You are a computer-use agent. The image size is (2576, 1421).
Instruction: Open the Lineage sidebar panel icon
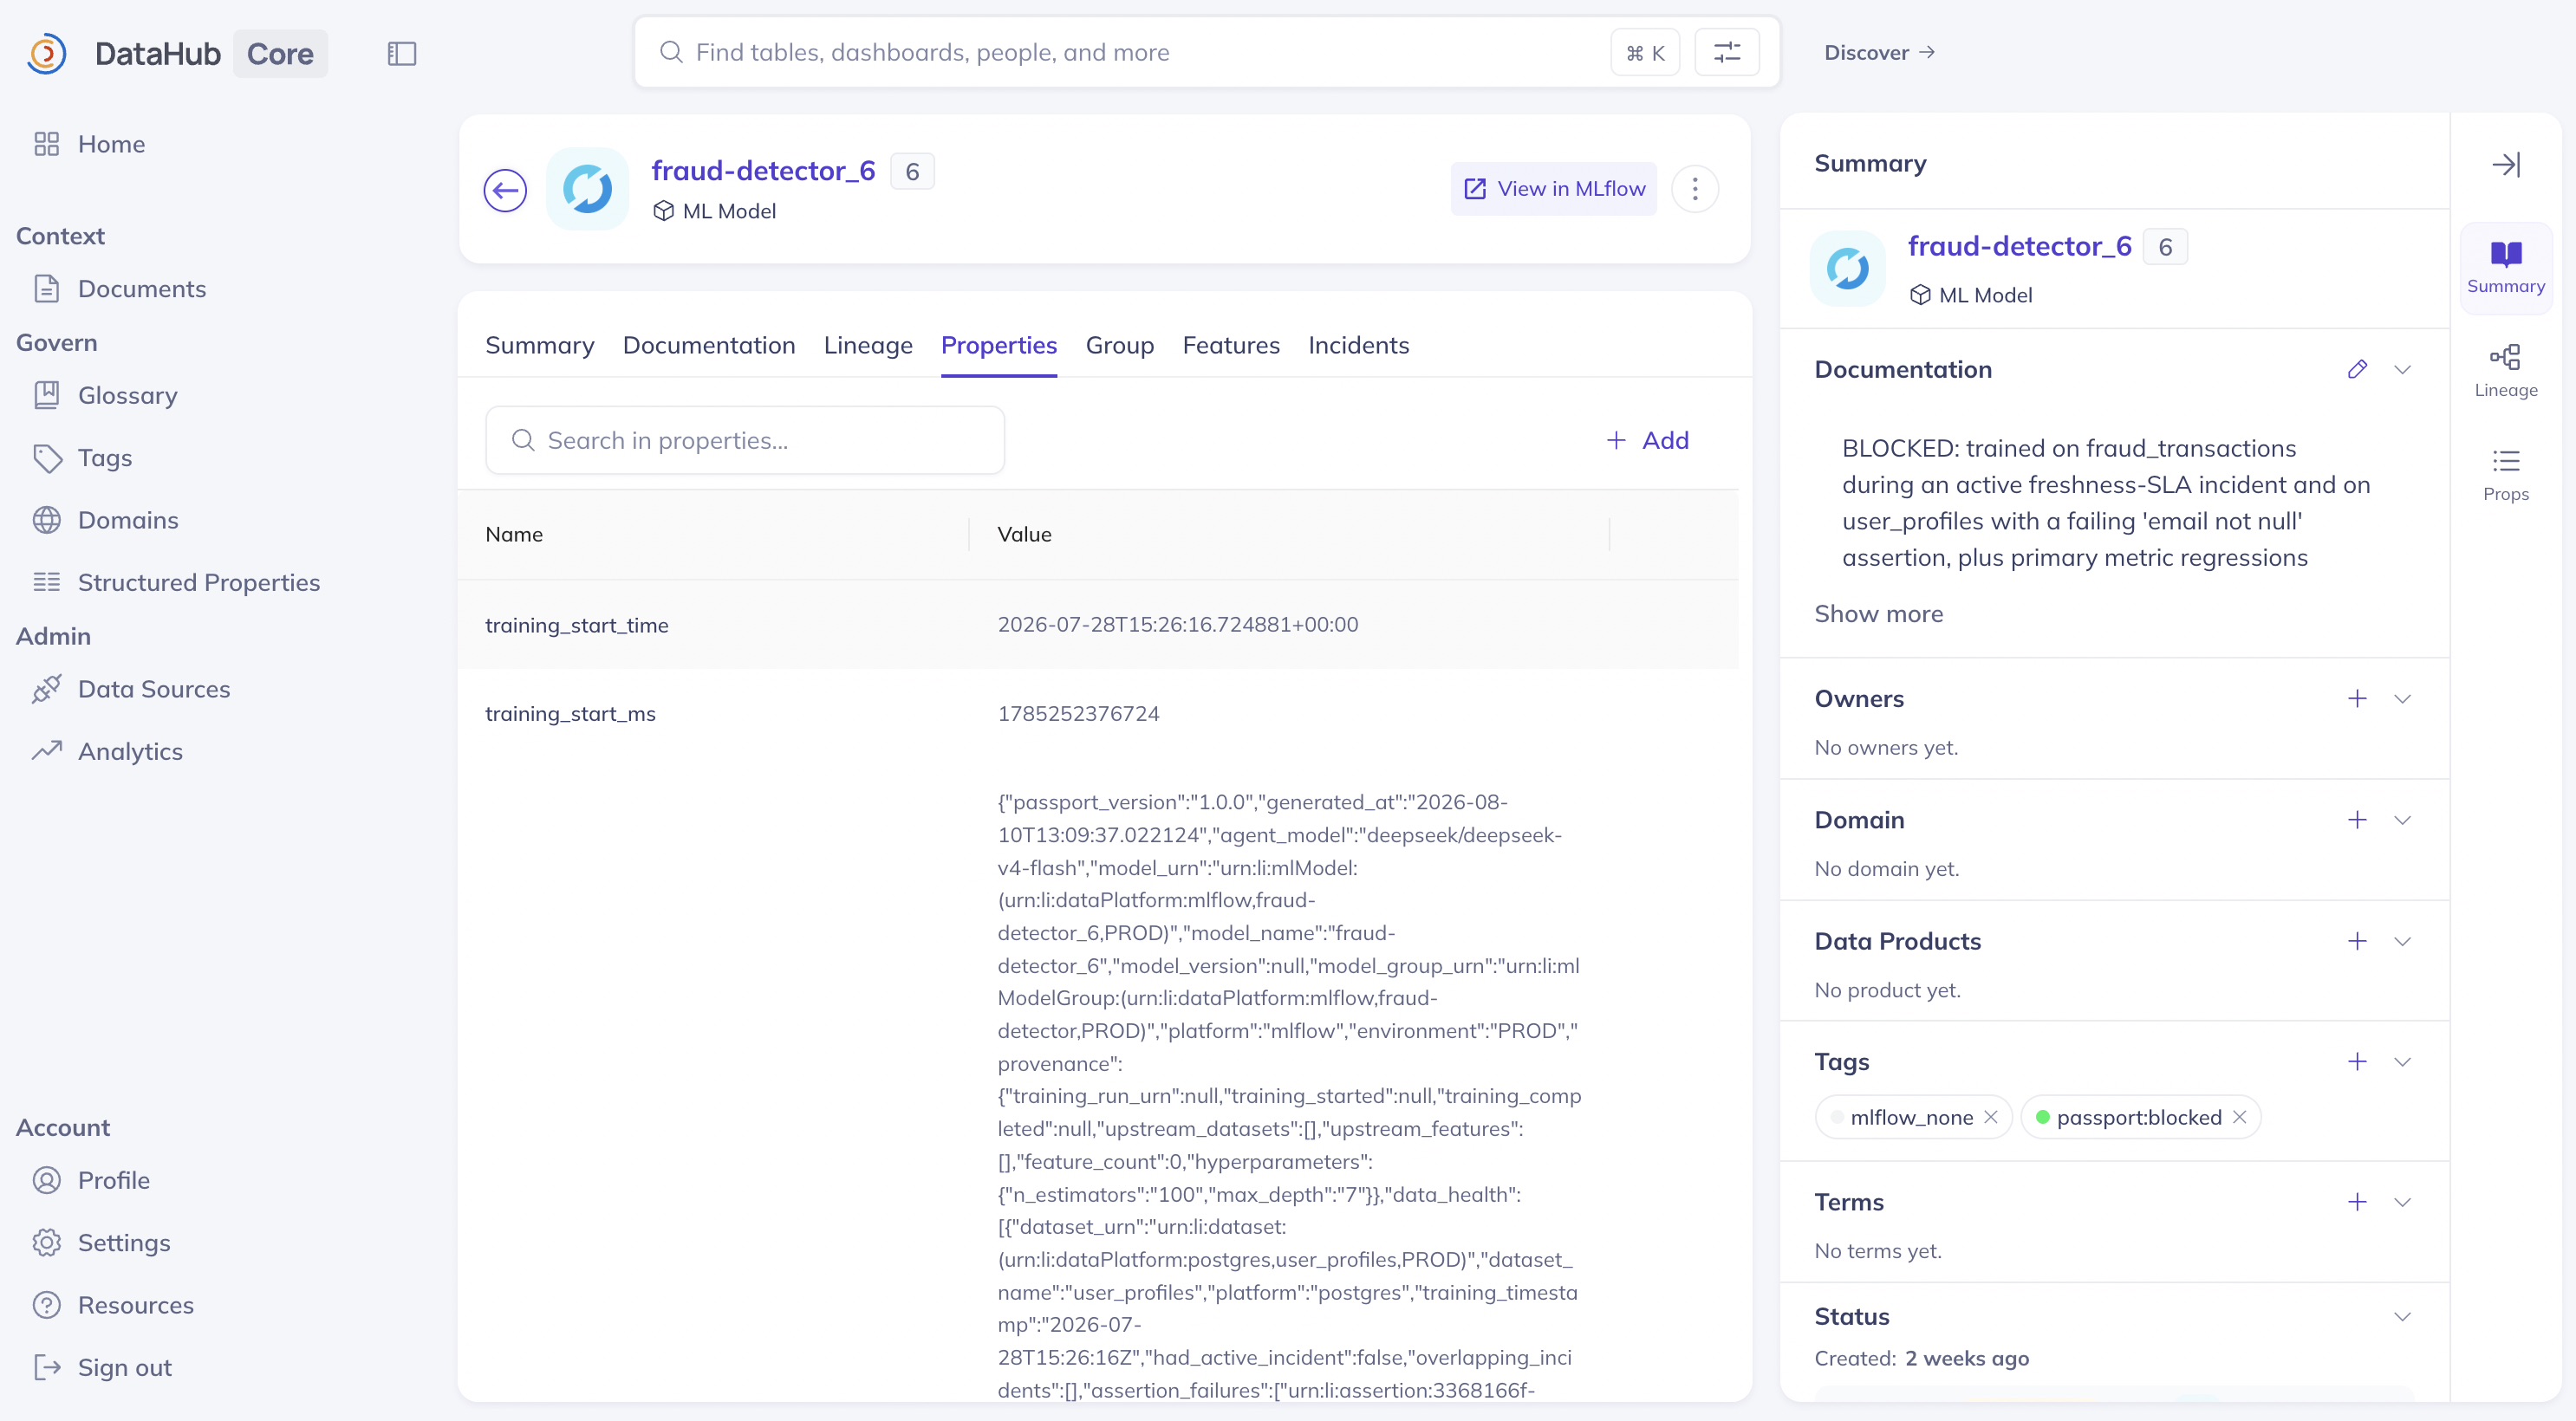tap(2506, 371)
